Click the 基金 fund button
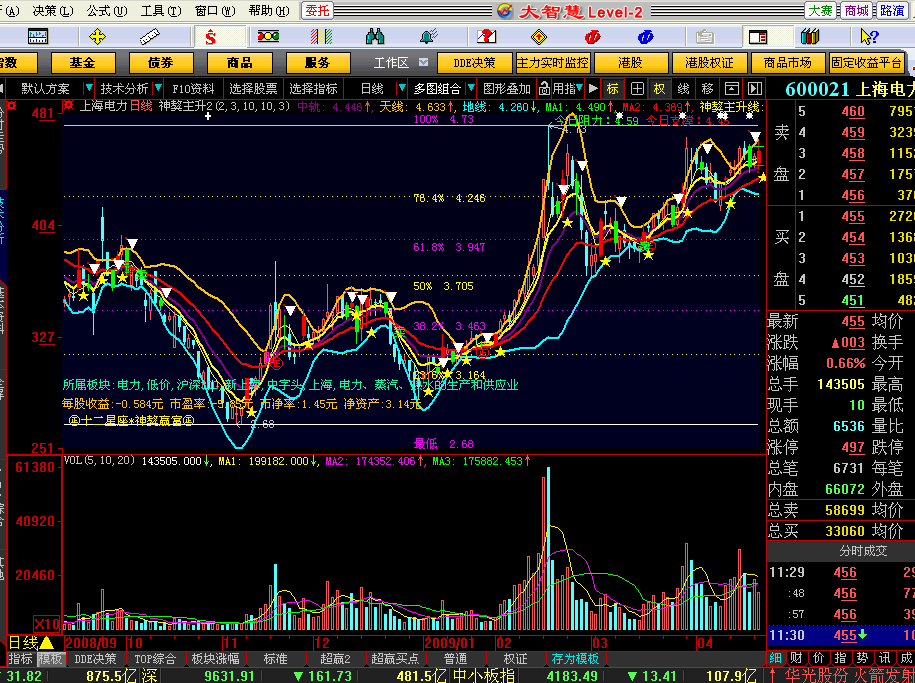 82,62
